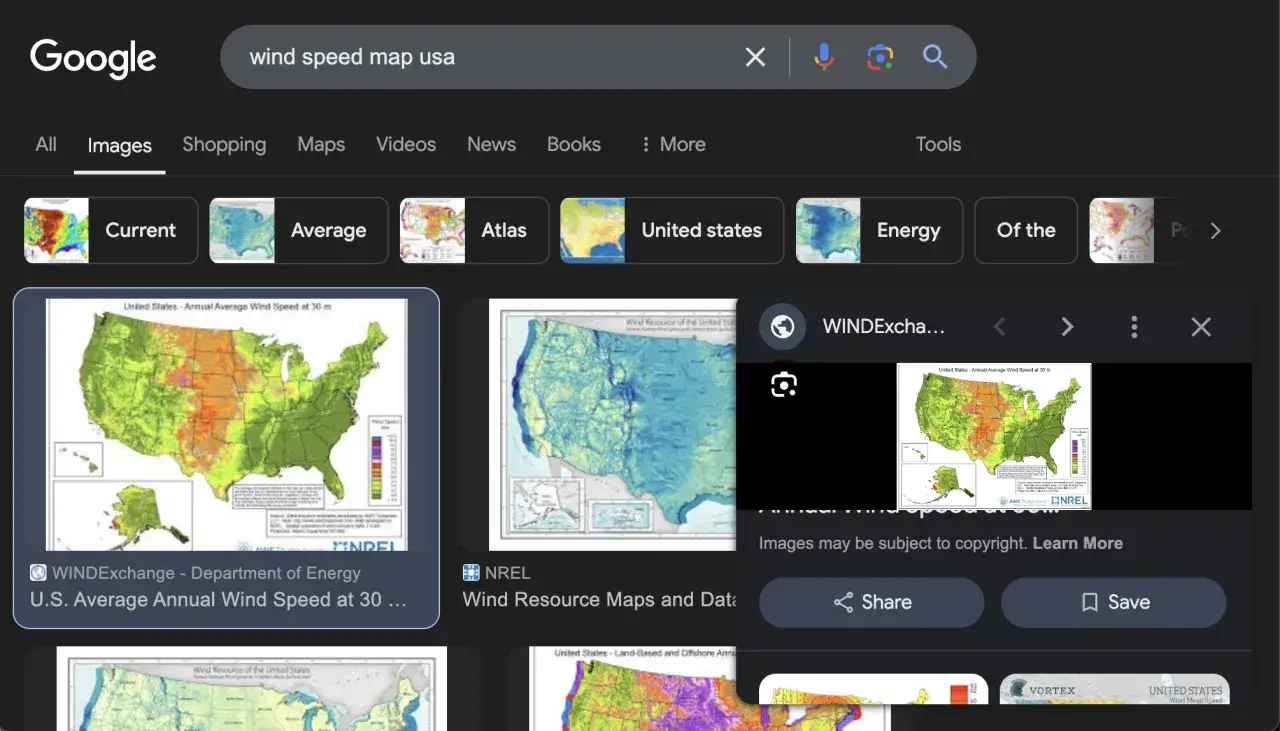Screen dimensions: 1280x731
Task: Click the WINDExchange globe site icon
Action: [x=783, y=326]
